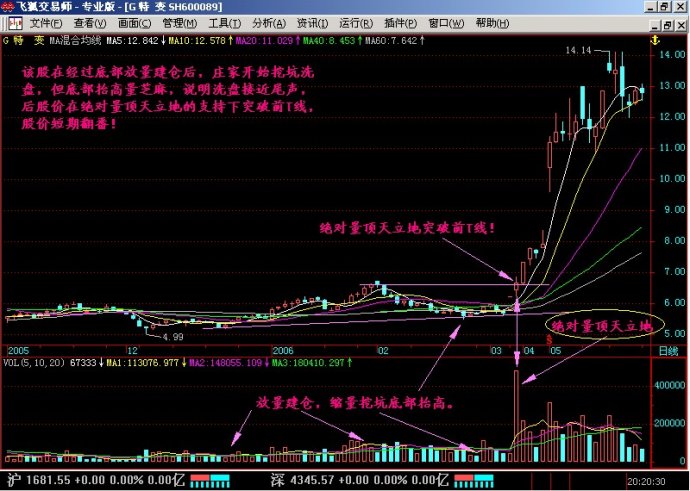Minimize the inner chart document window
Viewport: 690px width, 491px height.
[655, 25]
